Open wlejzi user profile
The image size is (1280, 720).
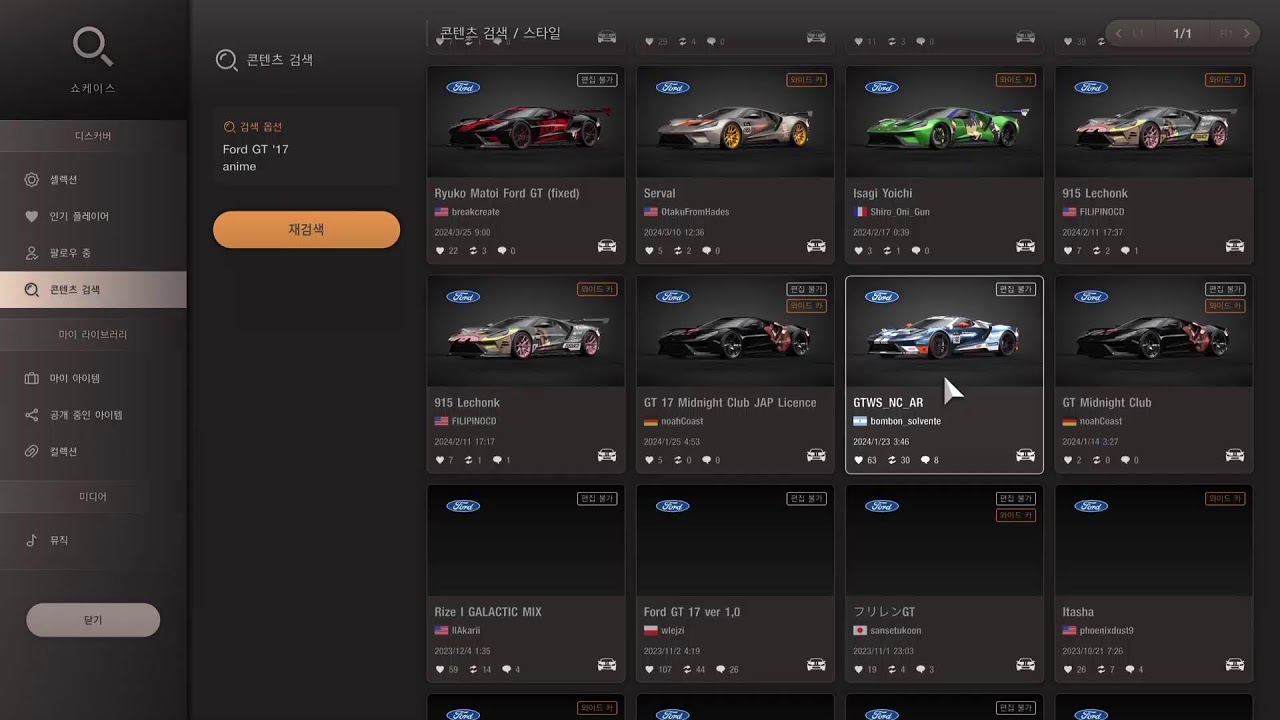point(673,631)
